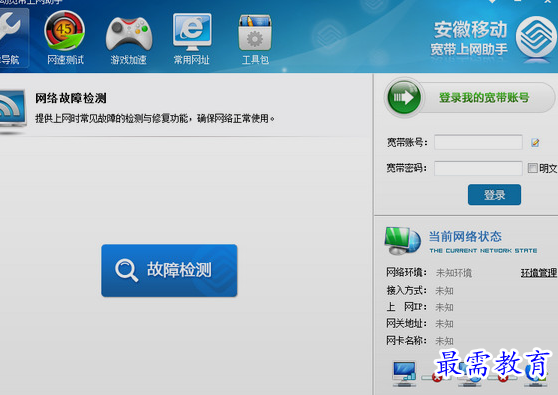
Task: Click the 登录我的宽带账号 banner
Action: [x=484, y=98]
